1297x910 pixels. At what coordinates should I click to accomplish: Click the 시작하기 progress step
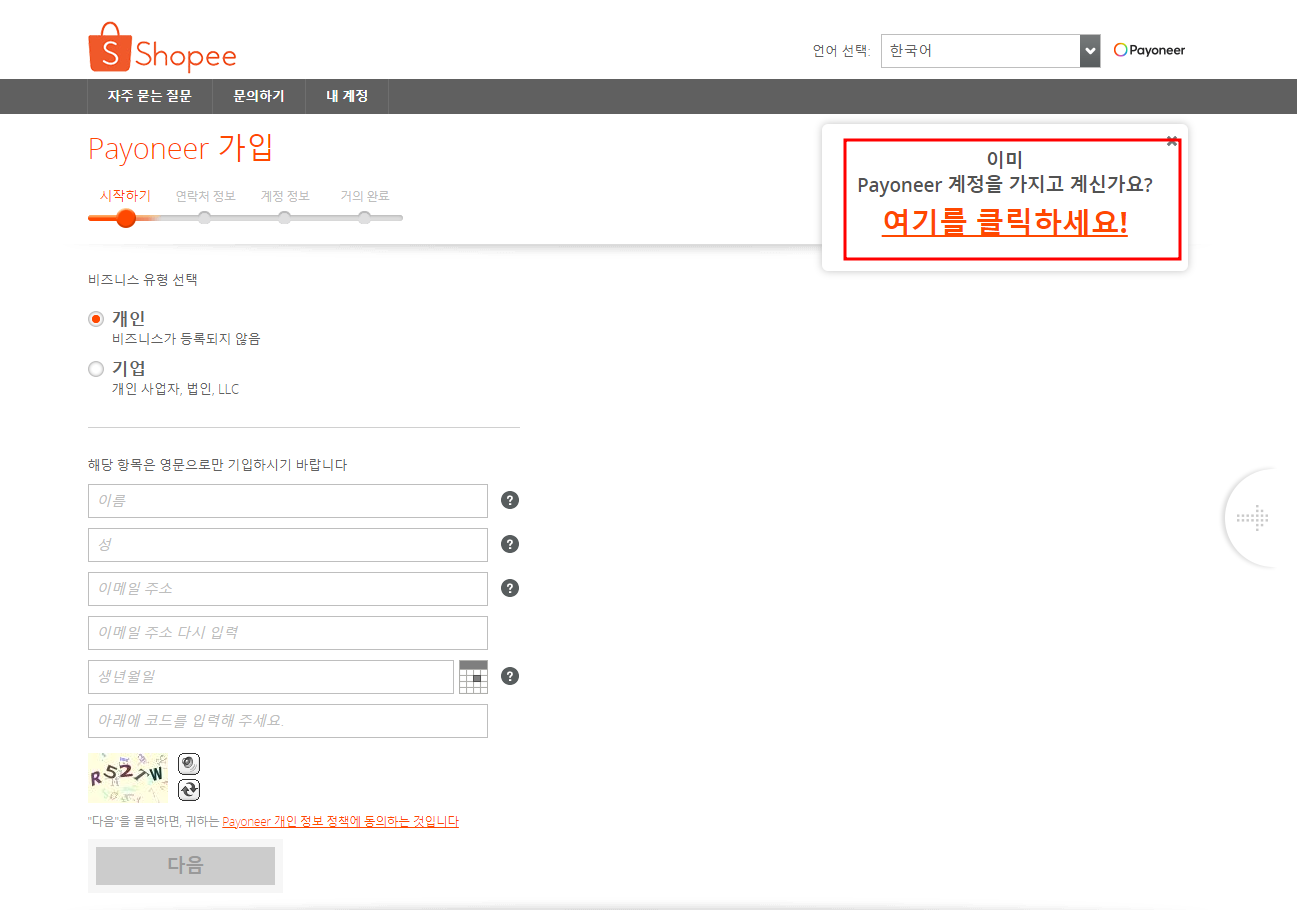point(125,196)
